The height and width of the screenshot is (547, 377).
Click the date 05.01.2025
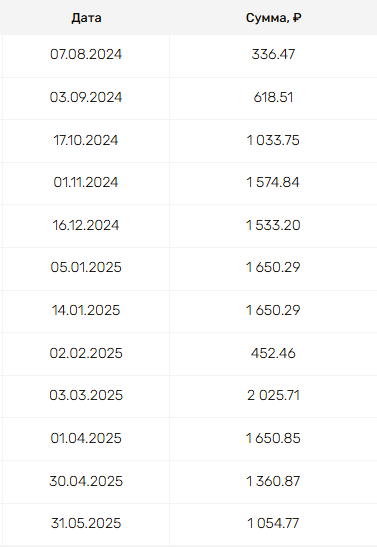tap(86, 268)
